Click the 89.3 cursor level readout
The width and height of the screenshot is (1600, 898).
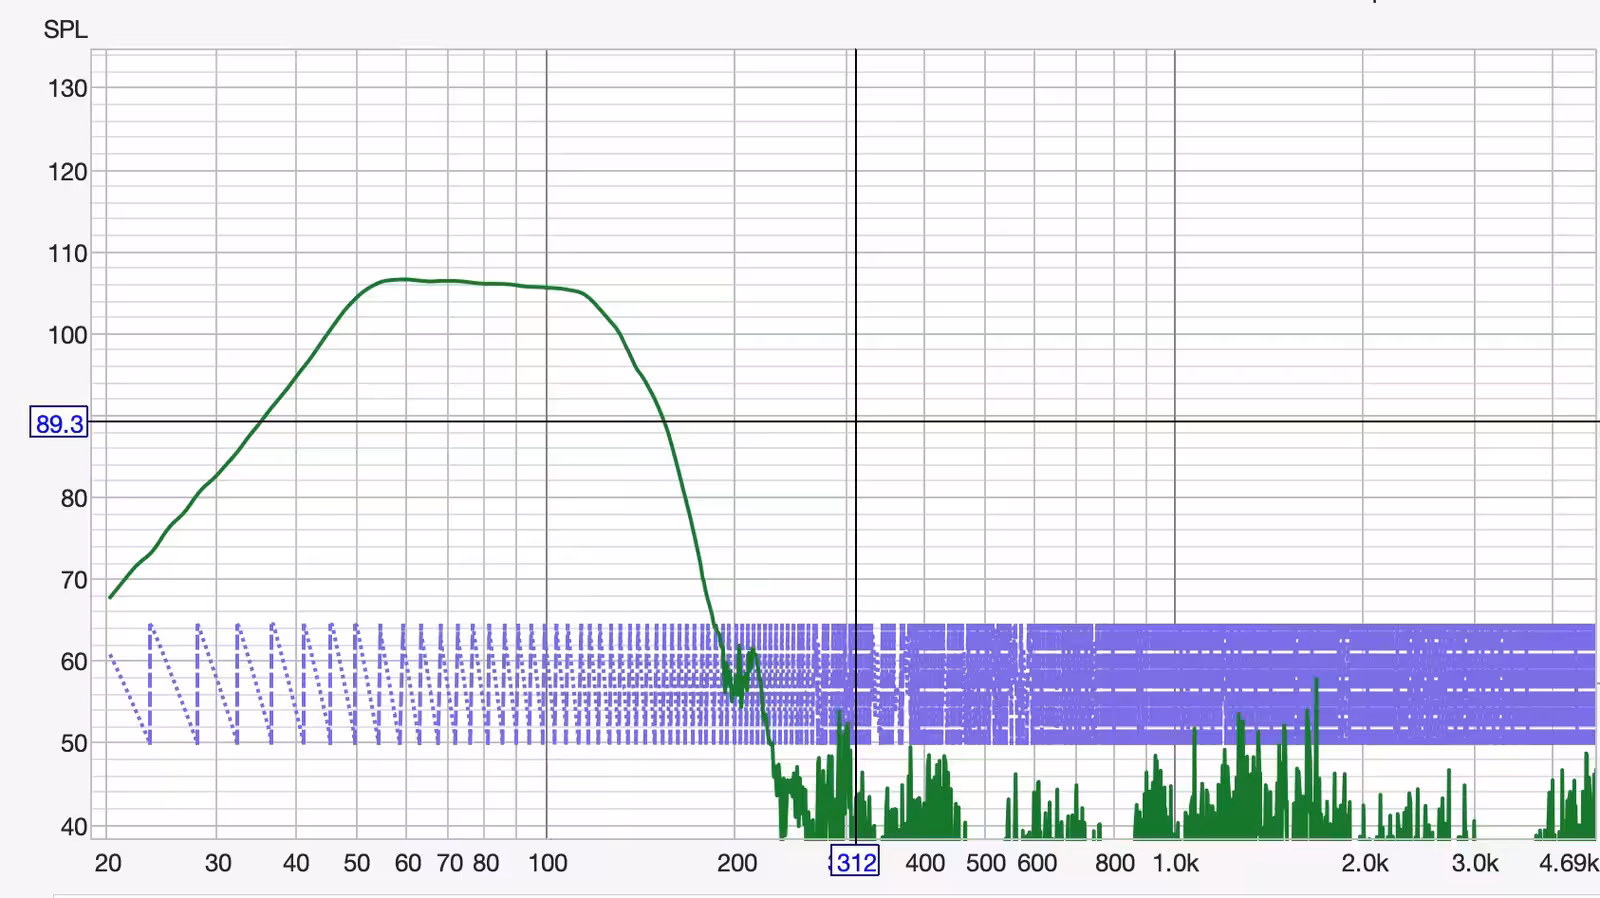click(x=59, y=423)
